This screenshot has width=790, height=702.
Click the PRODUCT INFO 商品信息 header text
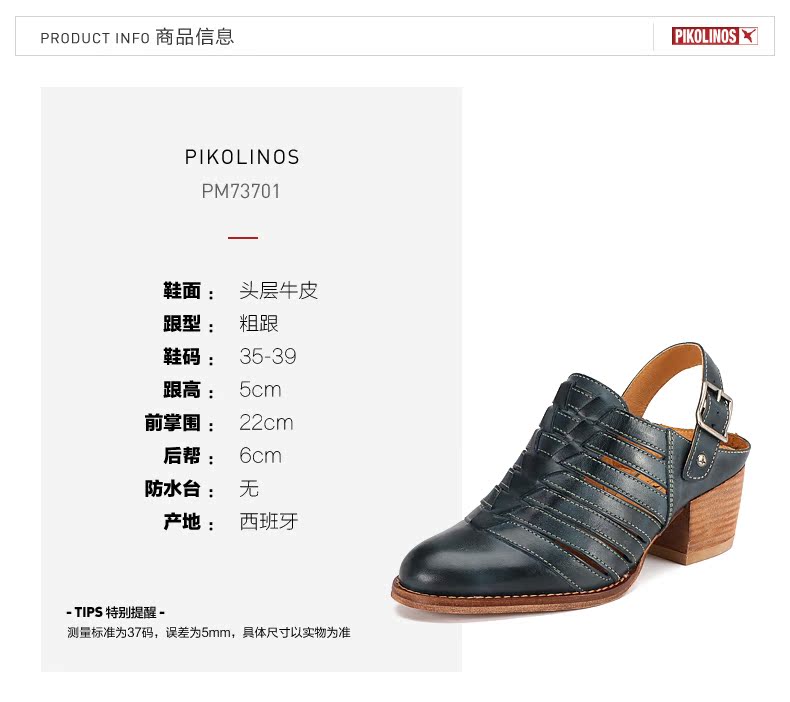coord(137,37)
